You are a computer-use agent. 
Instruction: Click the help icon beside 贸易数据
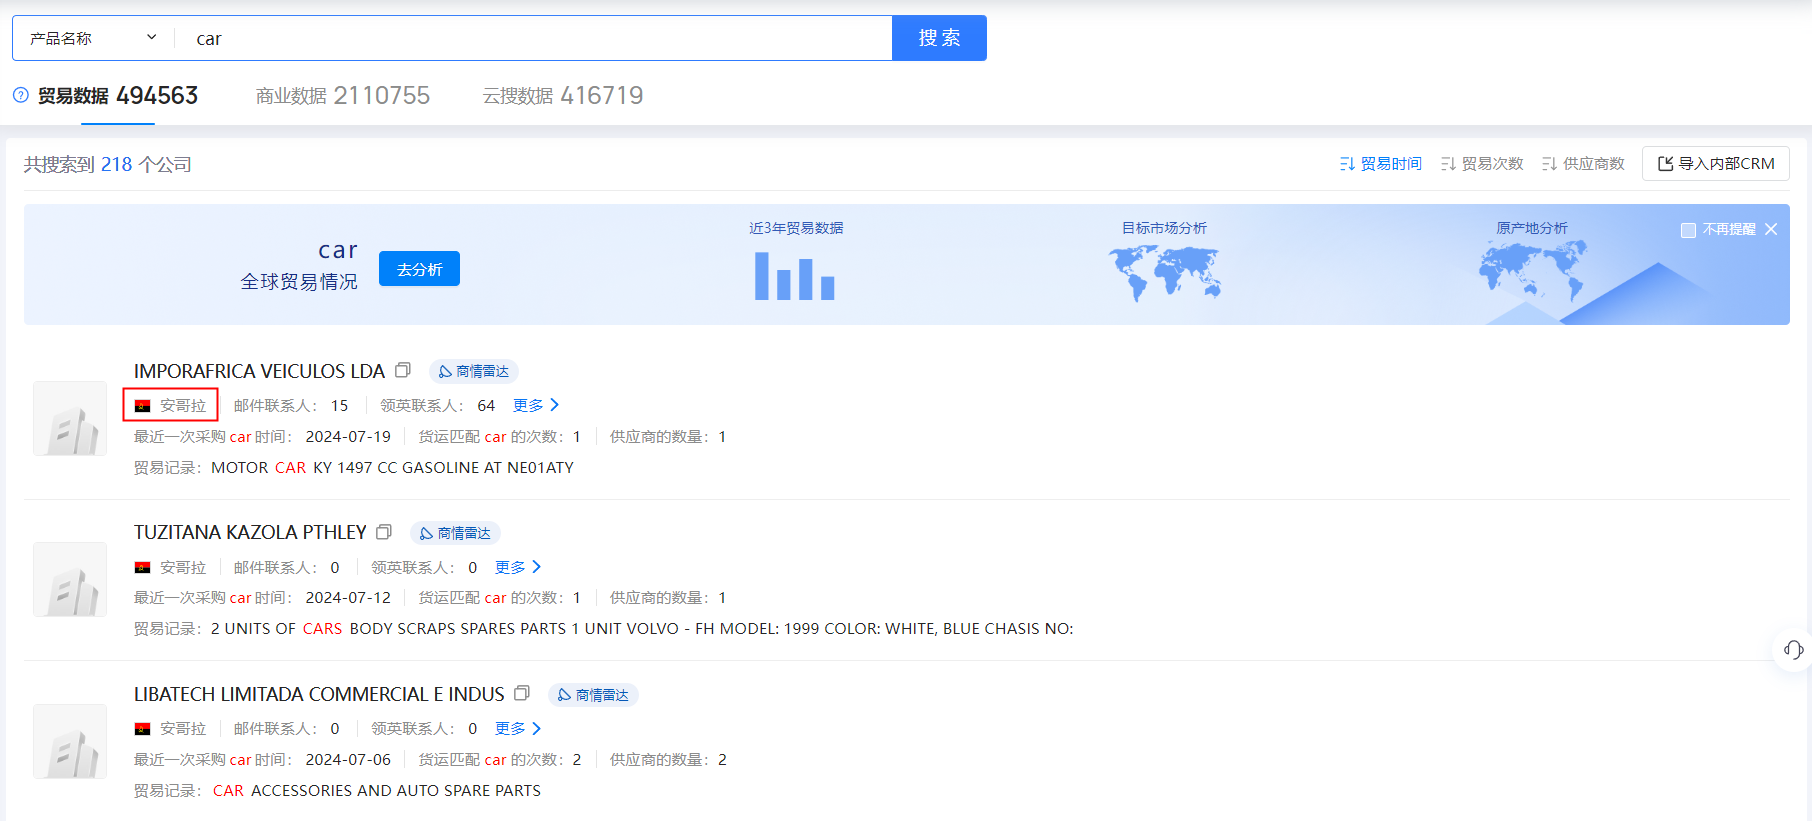click(21, 95)
